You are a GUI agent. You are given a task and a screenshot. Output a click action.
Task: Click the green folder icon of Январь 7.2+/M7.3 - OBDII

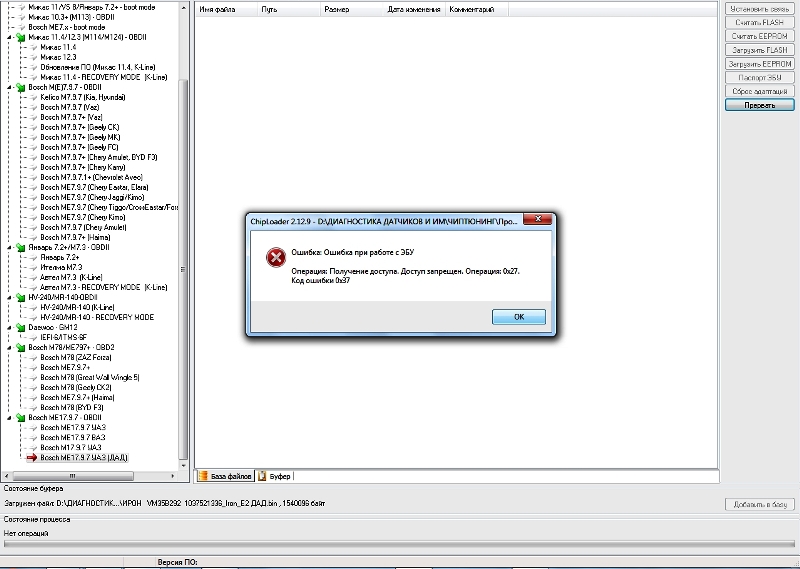pyautogui.click(x=20, y=247)
